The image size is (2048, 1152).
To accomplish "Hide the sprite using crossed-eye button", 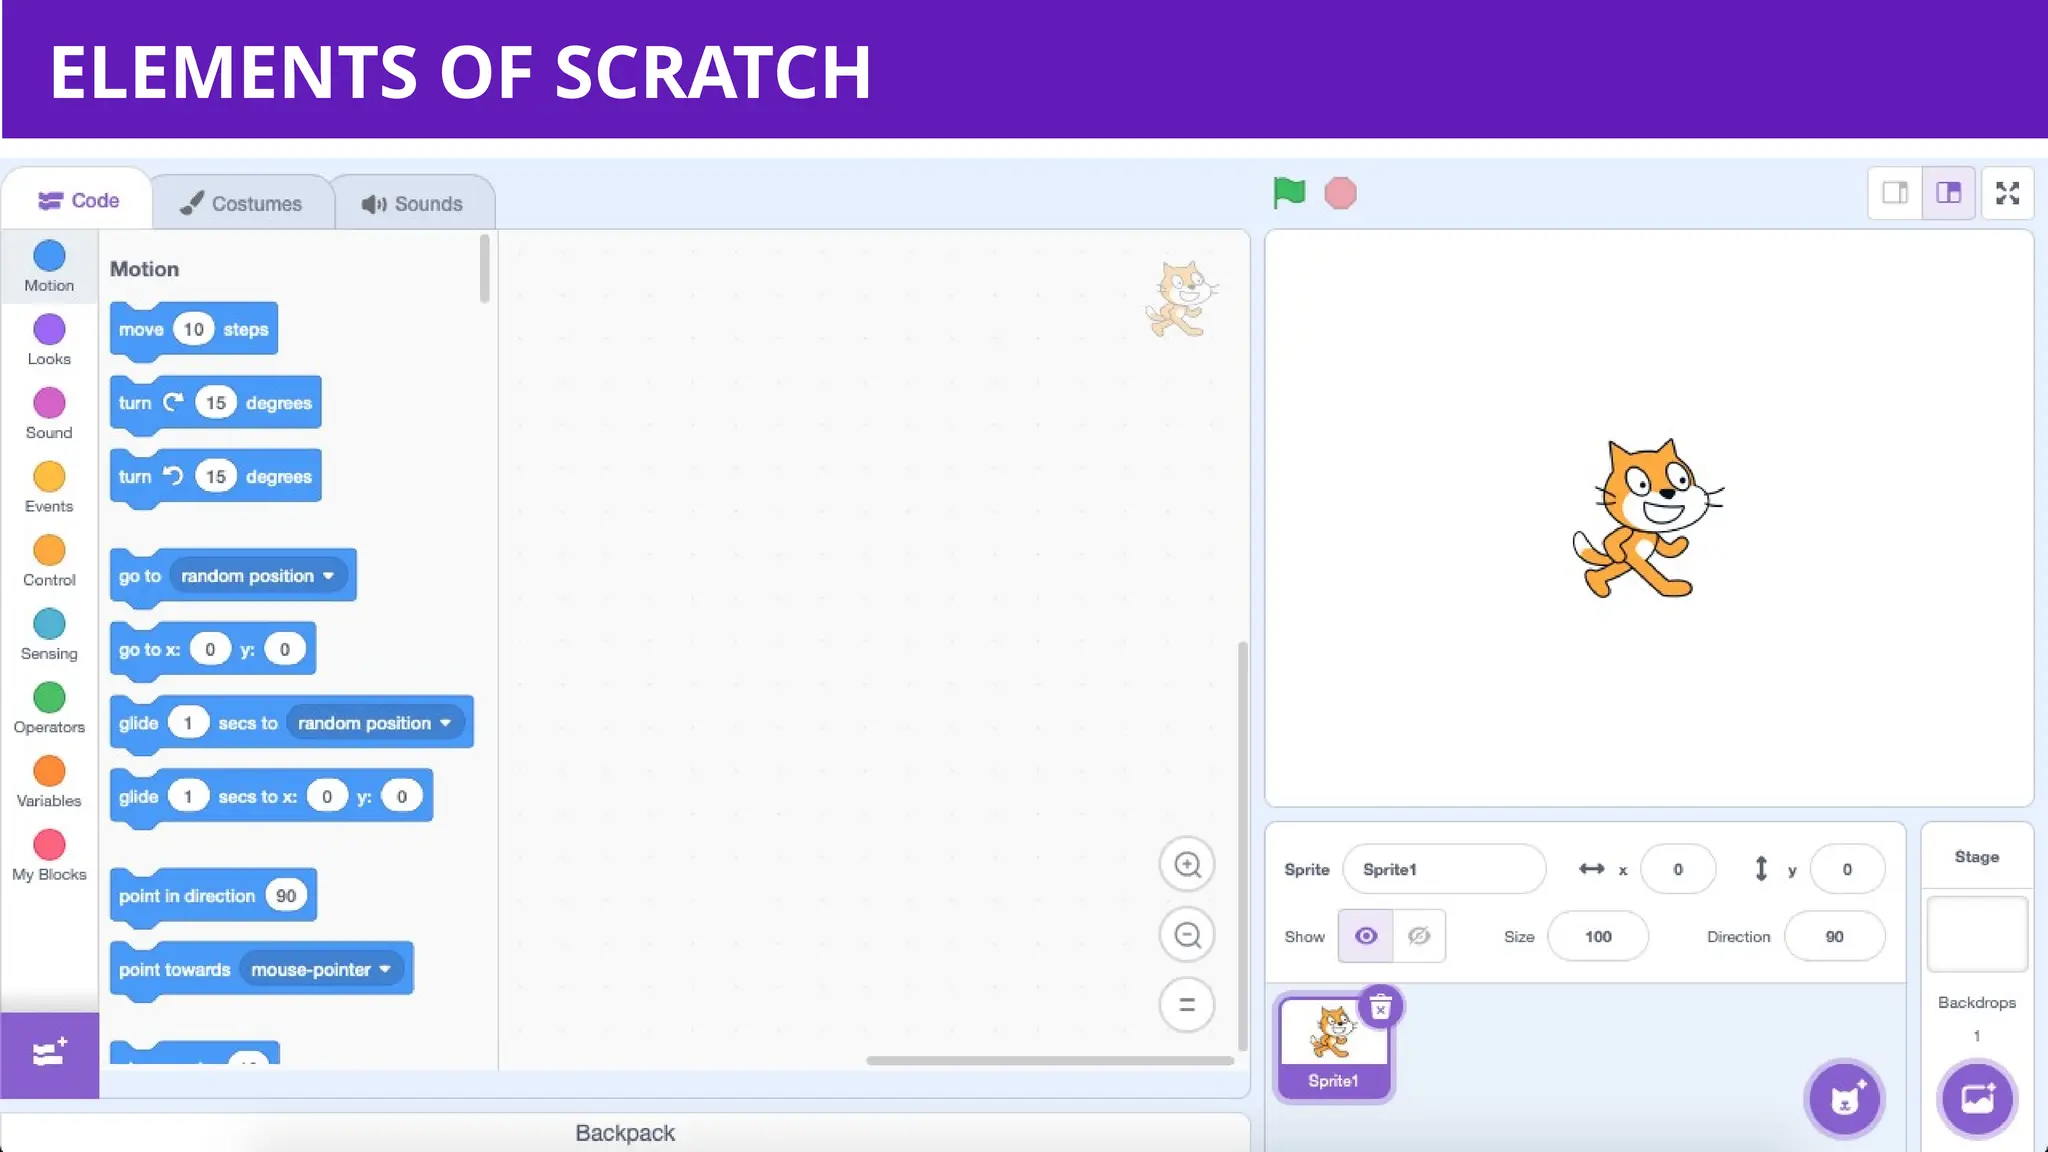I will point(1418,936).
